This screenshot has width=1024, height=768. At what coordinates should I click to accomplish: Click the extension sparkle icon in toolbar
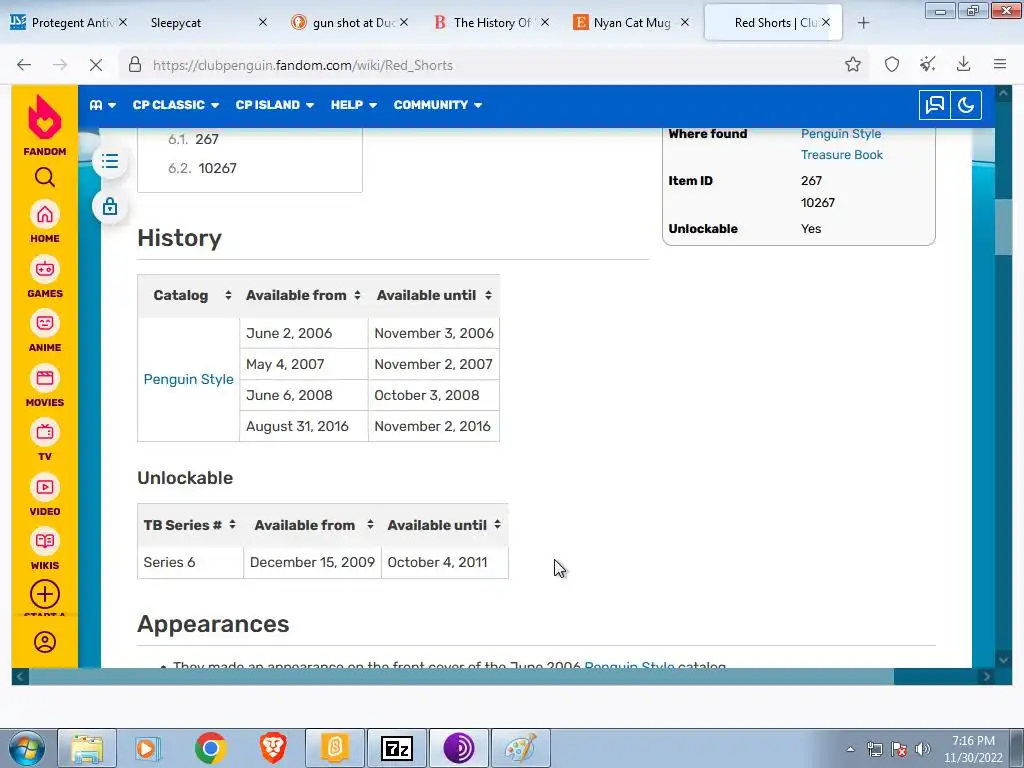click(927, 64)
